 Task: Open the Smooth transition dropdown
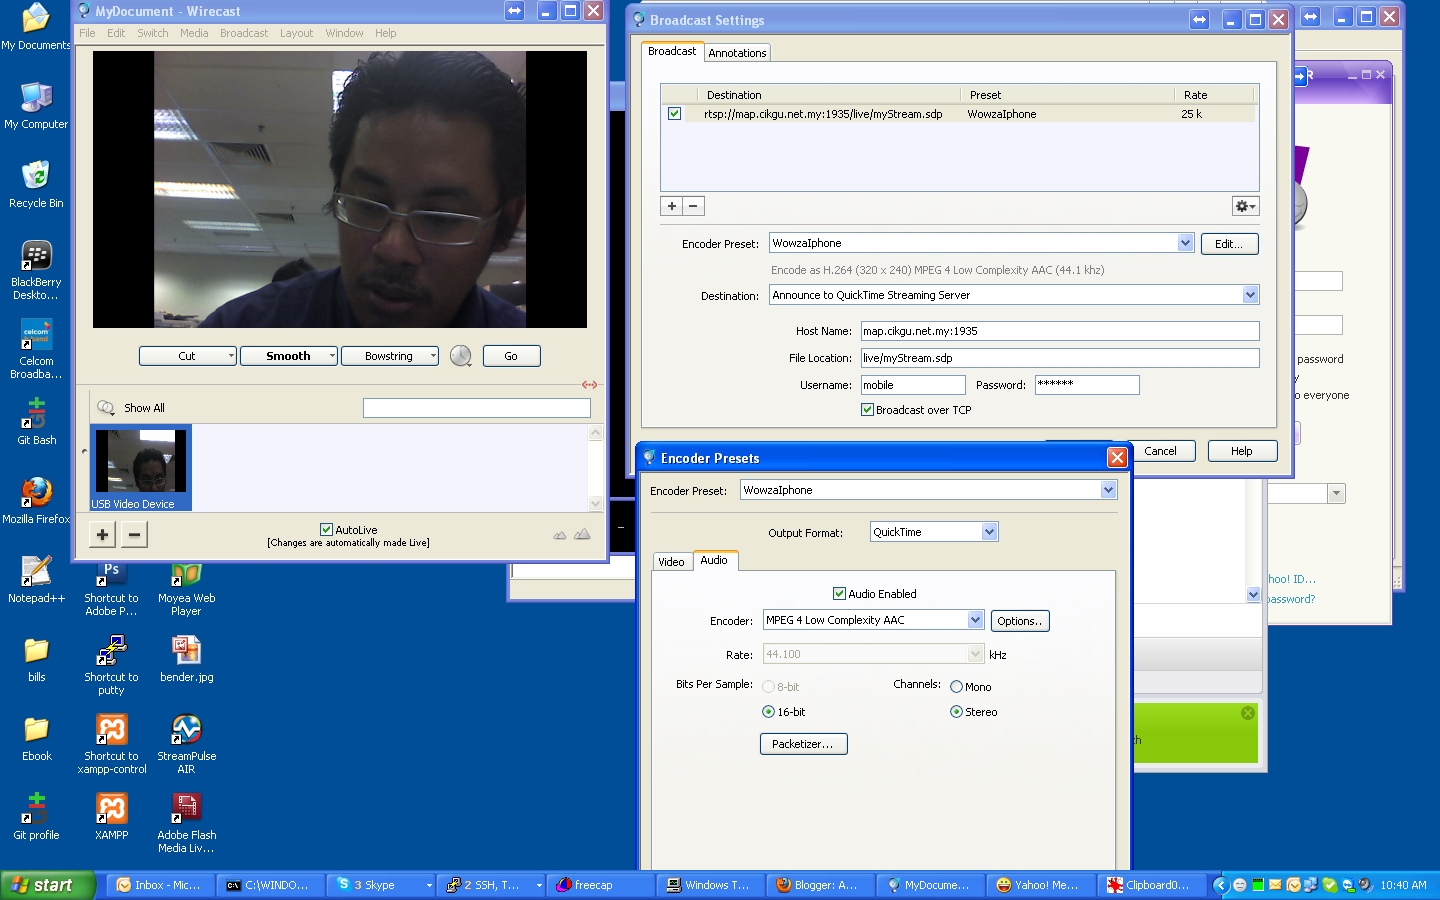(x=289, y=356)
